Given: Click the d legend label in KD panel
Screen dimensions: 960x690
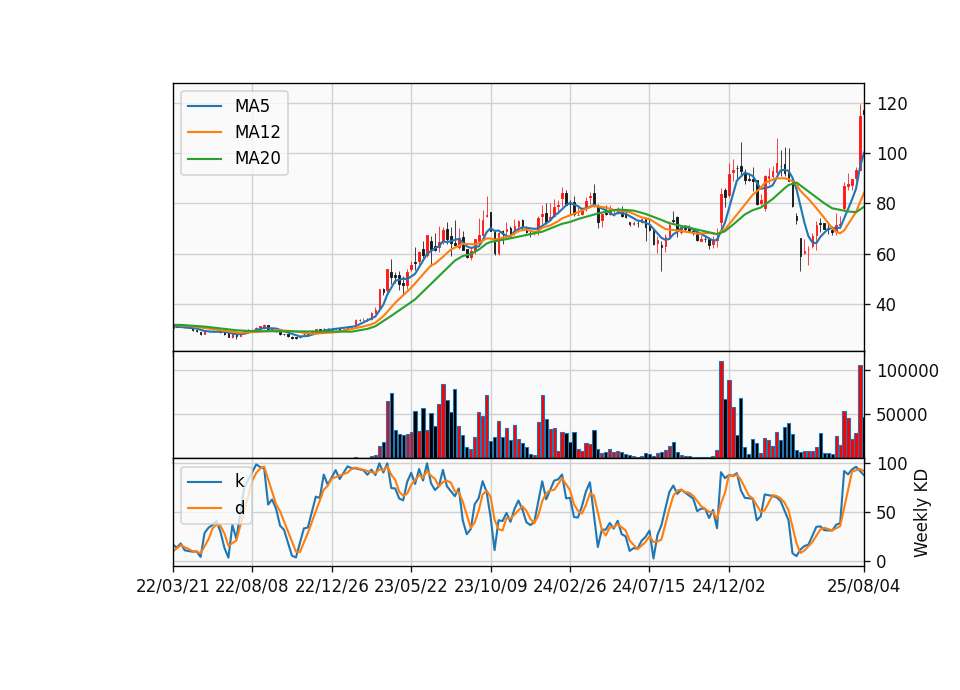Looking at the screenshot, I should pyautogui.click(x=240, y=508).
